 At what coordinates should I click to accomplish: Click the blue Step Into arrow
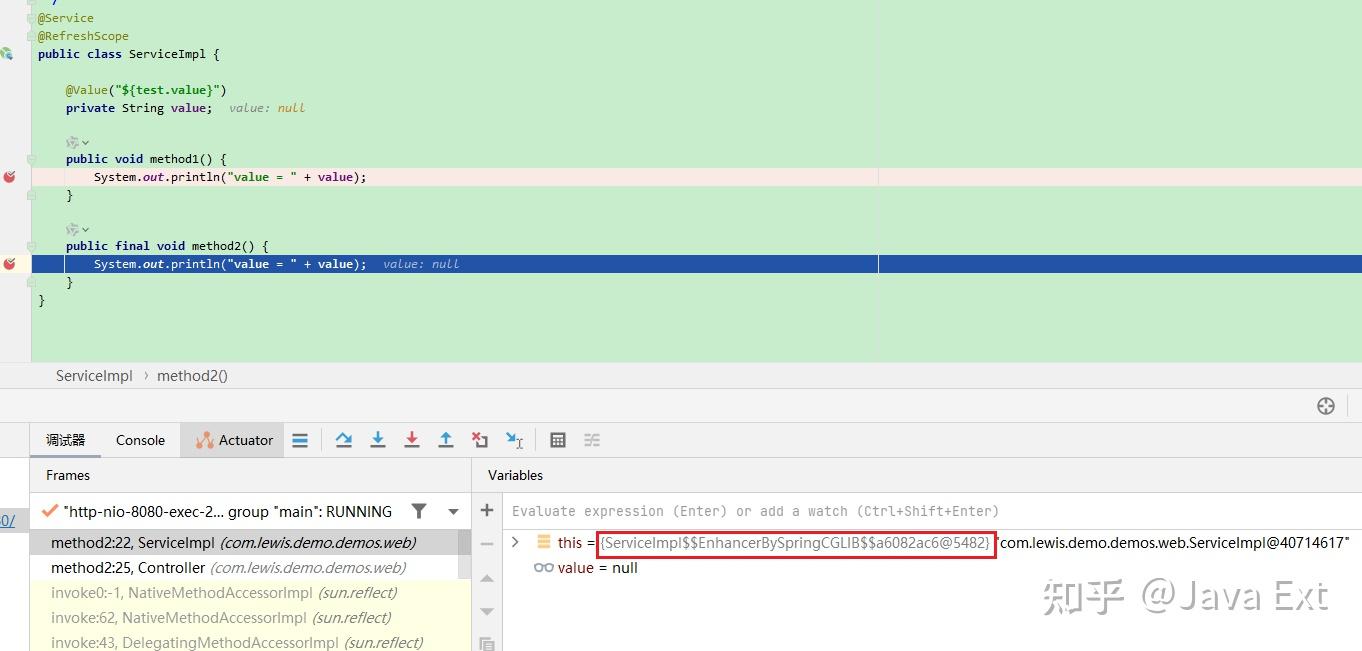[378, 440]
